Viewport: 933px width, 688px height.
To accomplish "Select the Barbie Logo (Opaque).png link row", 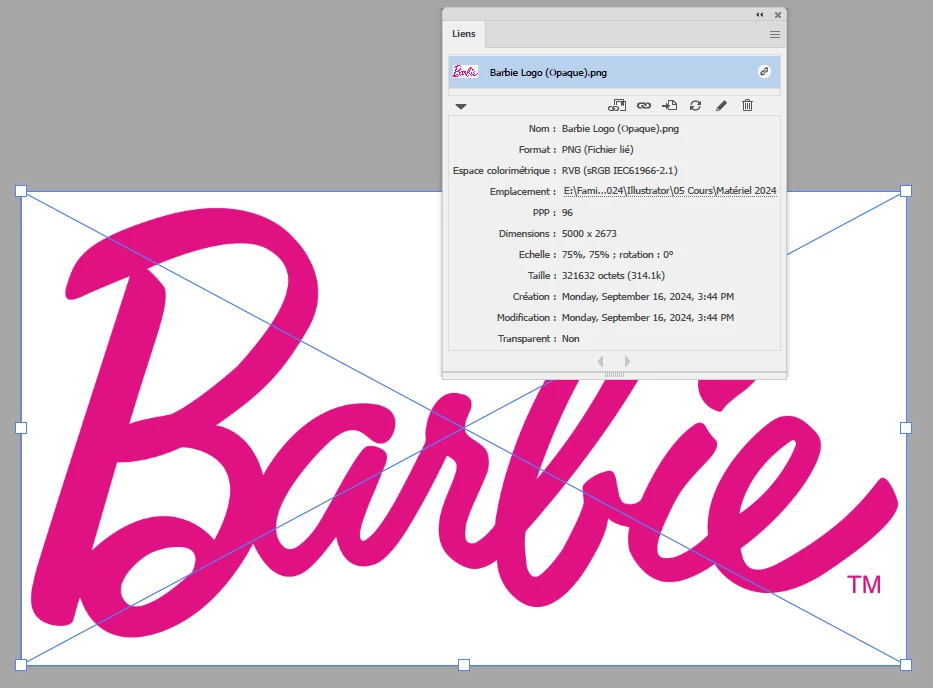I will (x=614, y=73).
